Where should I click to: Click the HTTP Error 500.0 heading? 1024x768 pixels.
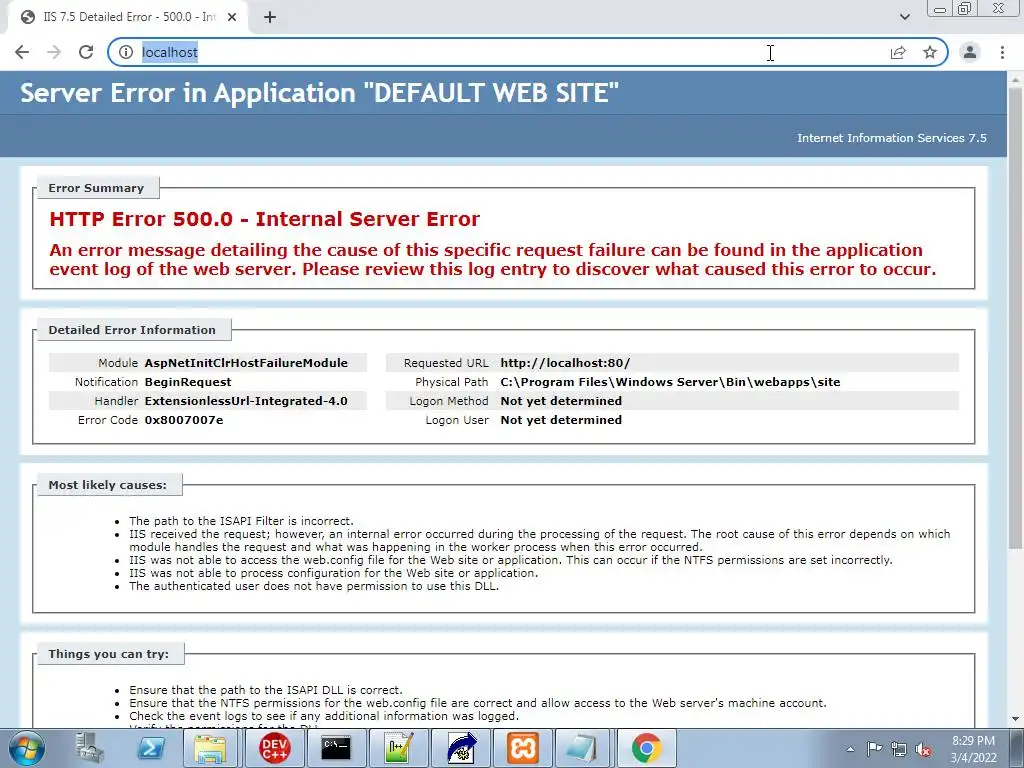point(264,219)
